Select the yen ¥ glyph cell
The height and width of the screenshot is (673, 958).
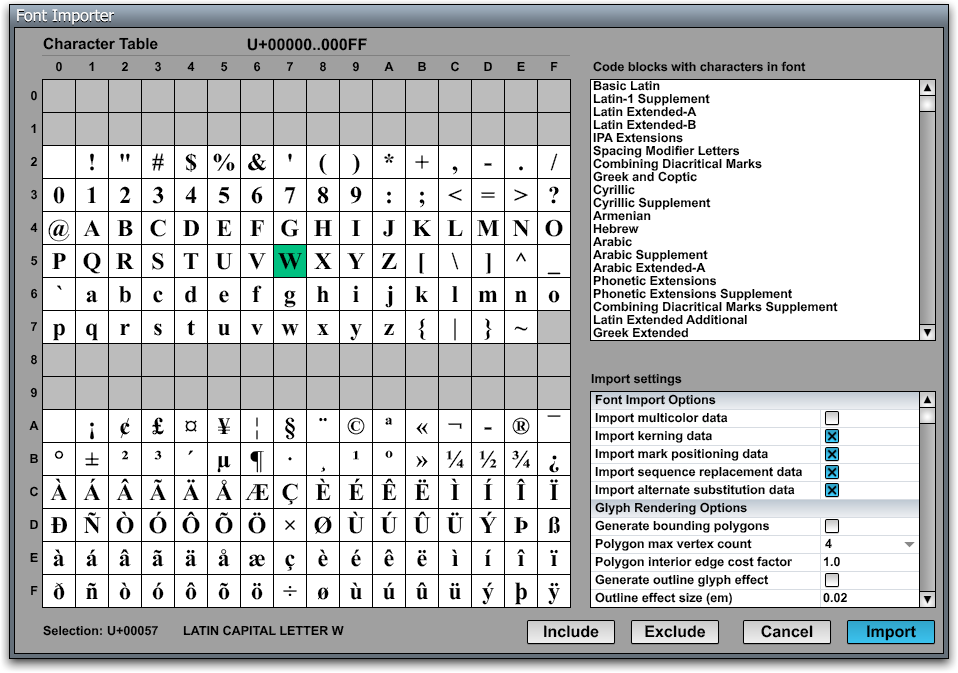tap(224, 426)
